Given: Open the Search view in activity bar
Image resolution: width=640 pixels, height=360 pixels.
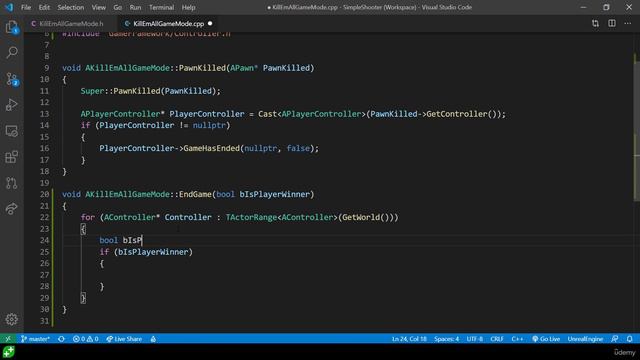Looking at the screenshot, I should 11,52.
